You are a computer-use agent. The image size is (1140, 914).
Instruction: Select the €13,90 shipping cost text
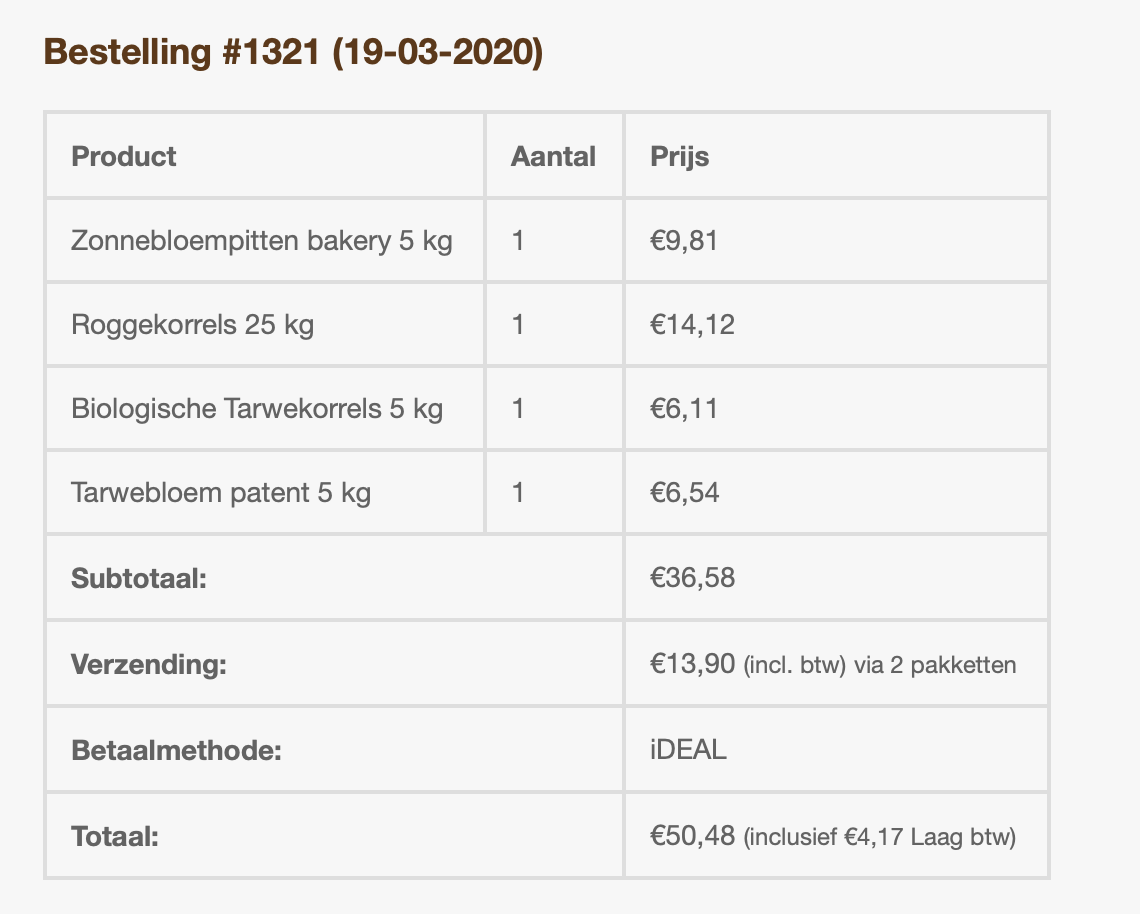[x=693, y=664]
